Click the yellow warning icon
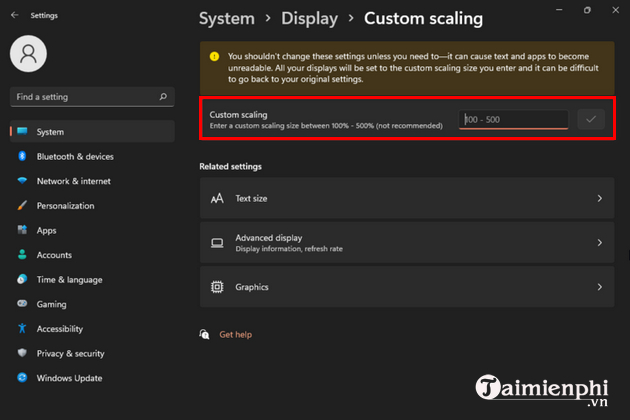This screenshot has width=630, height=420. point(215,56)
